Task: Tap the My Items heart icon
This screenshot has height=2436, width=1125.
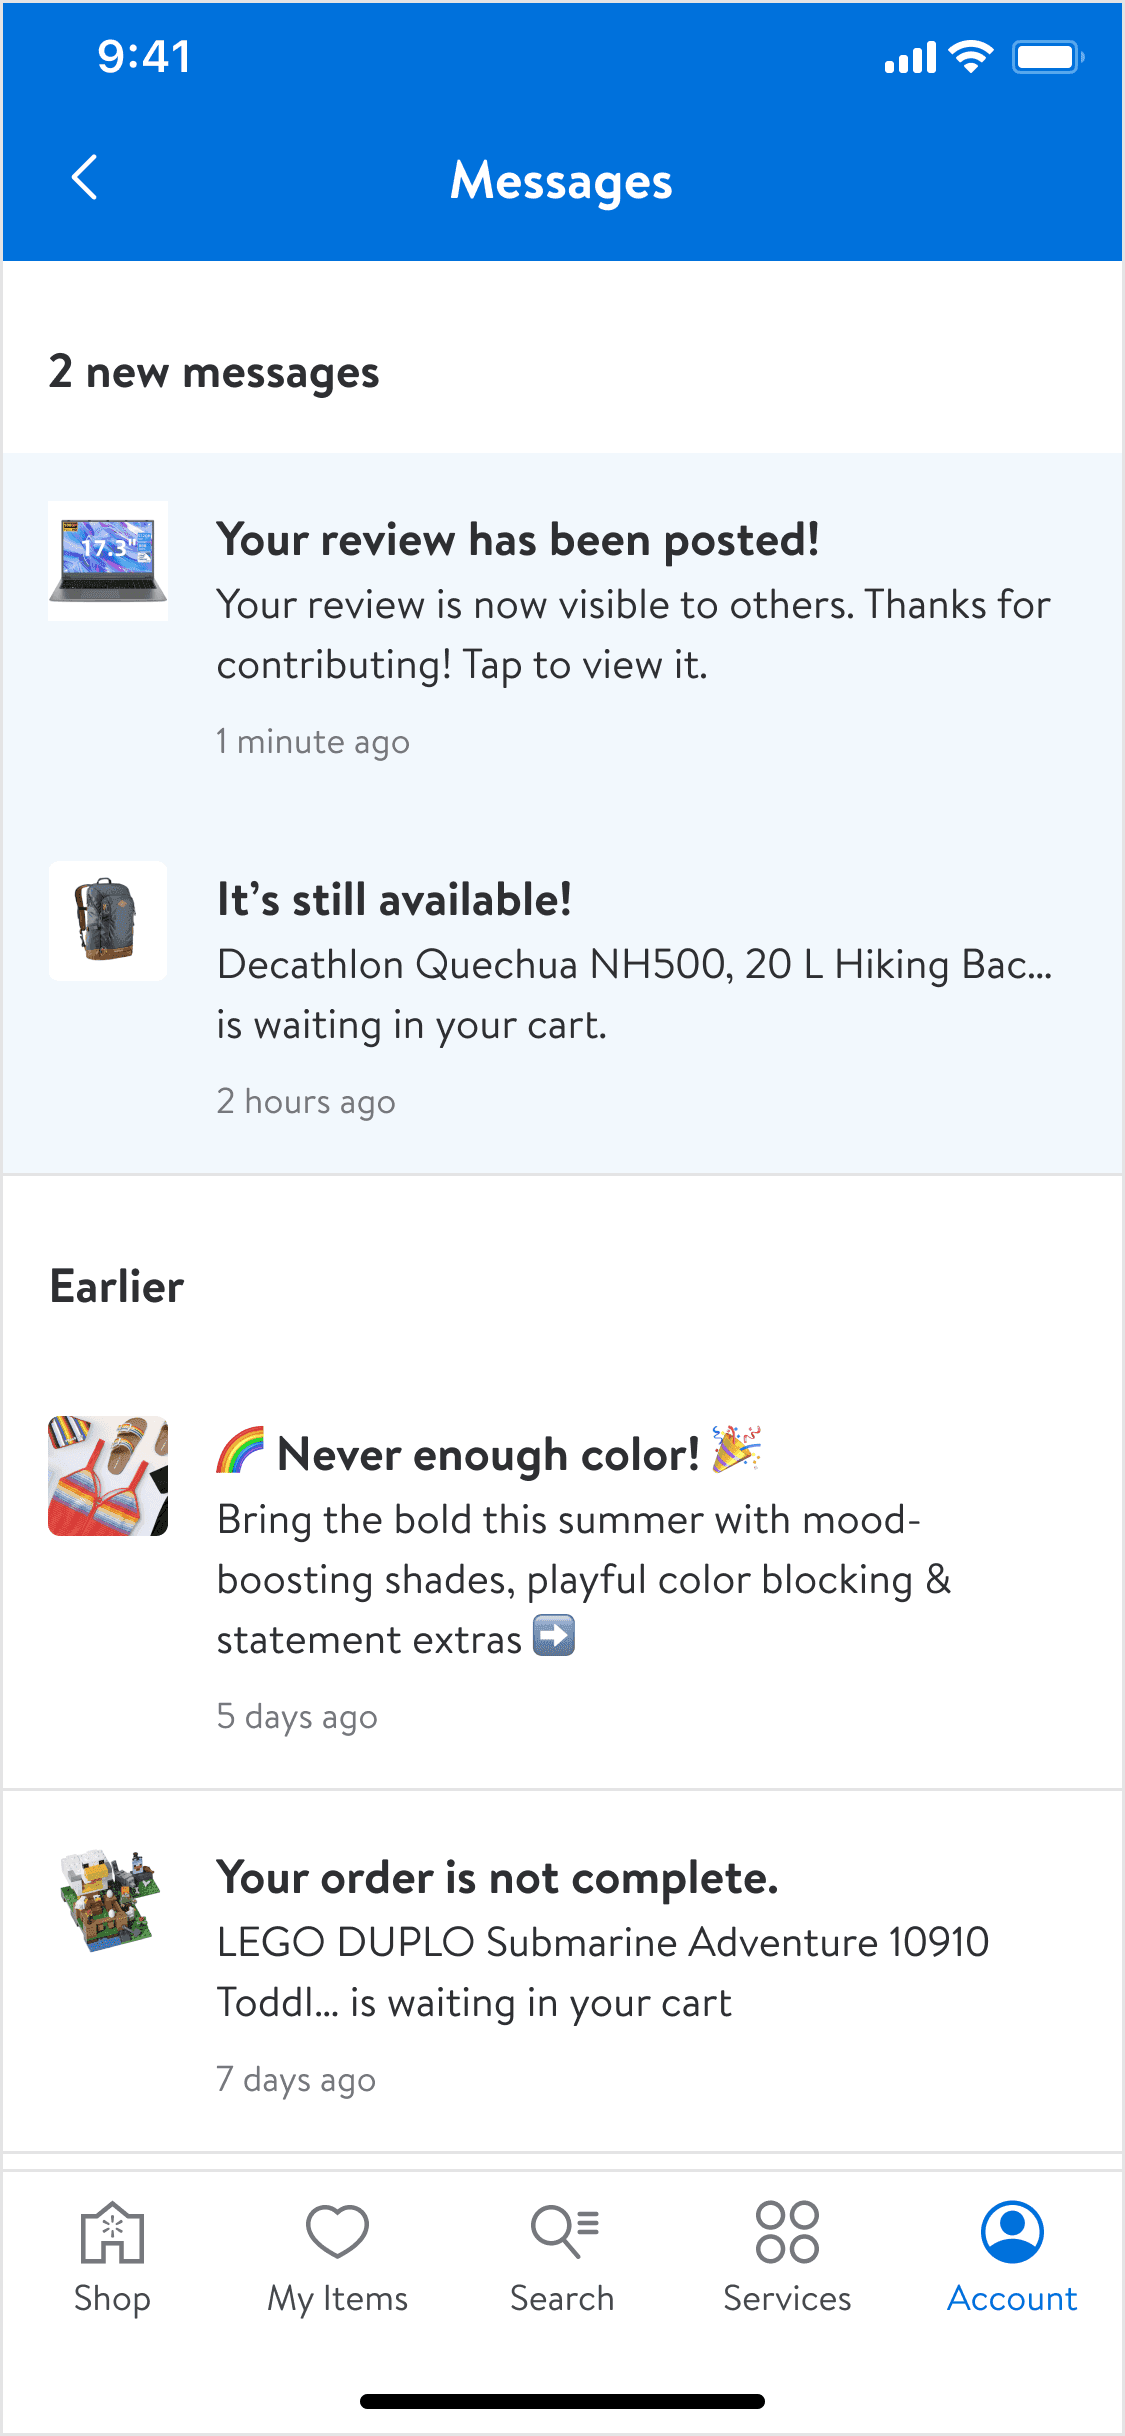Action: tap(337, 2232)
